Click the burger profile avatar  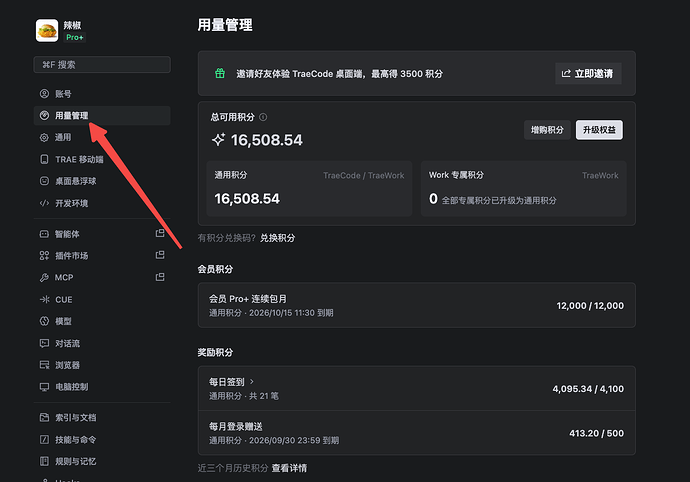coord(47,30)
